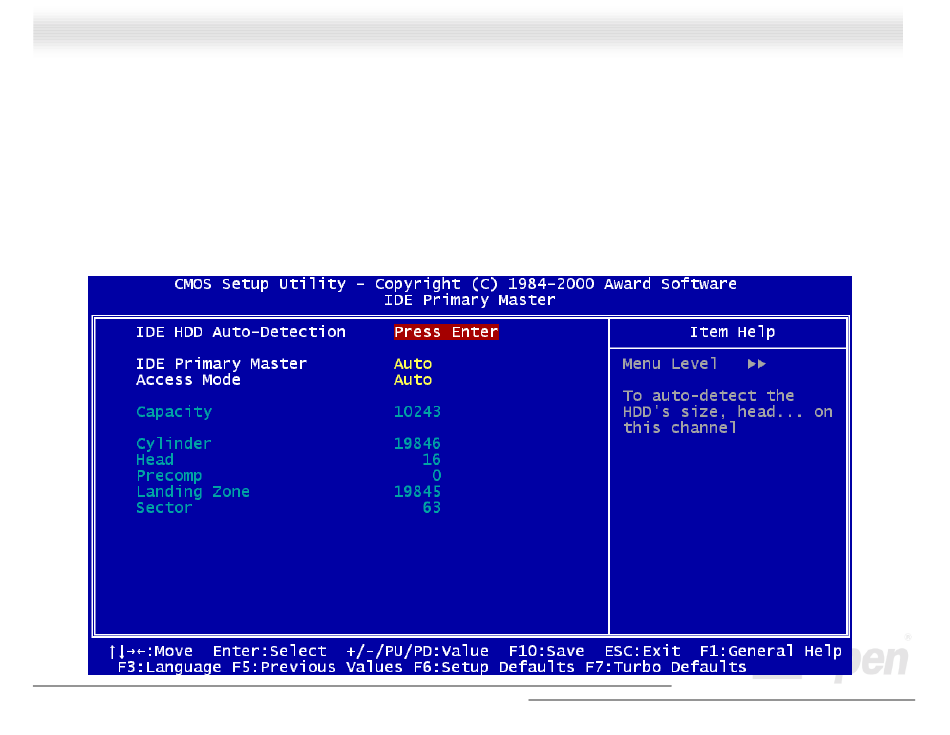This screenshot has height=735, width=950.
Task: Click the Cylinder value 19846
Action: (x=417, y=444)
